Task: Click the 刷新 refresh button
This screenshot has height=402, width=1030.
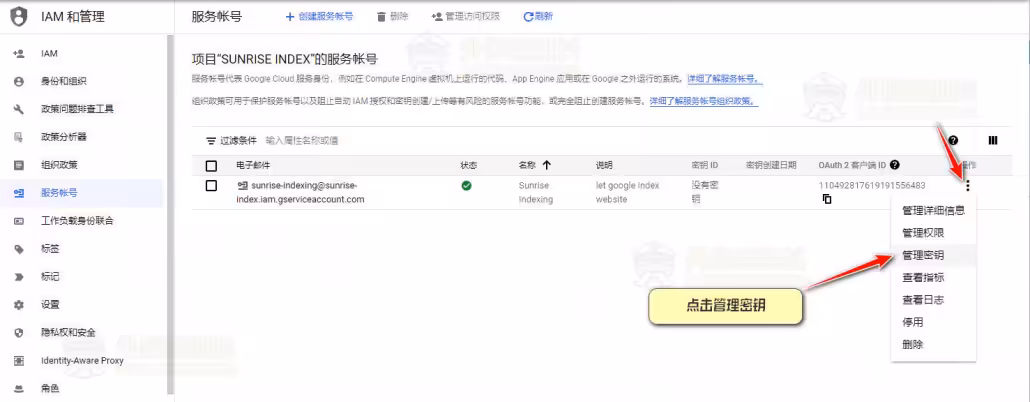Action: (538, 16)
